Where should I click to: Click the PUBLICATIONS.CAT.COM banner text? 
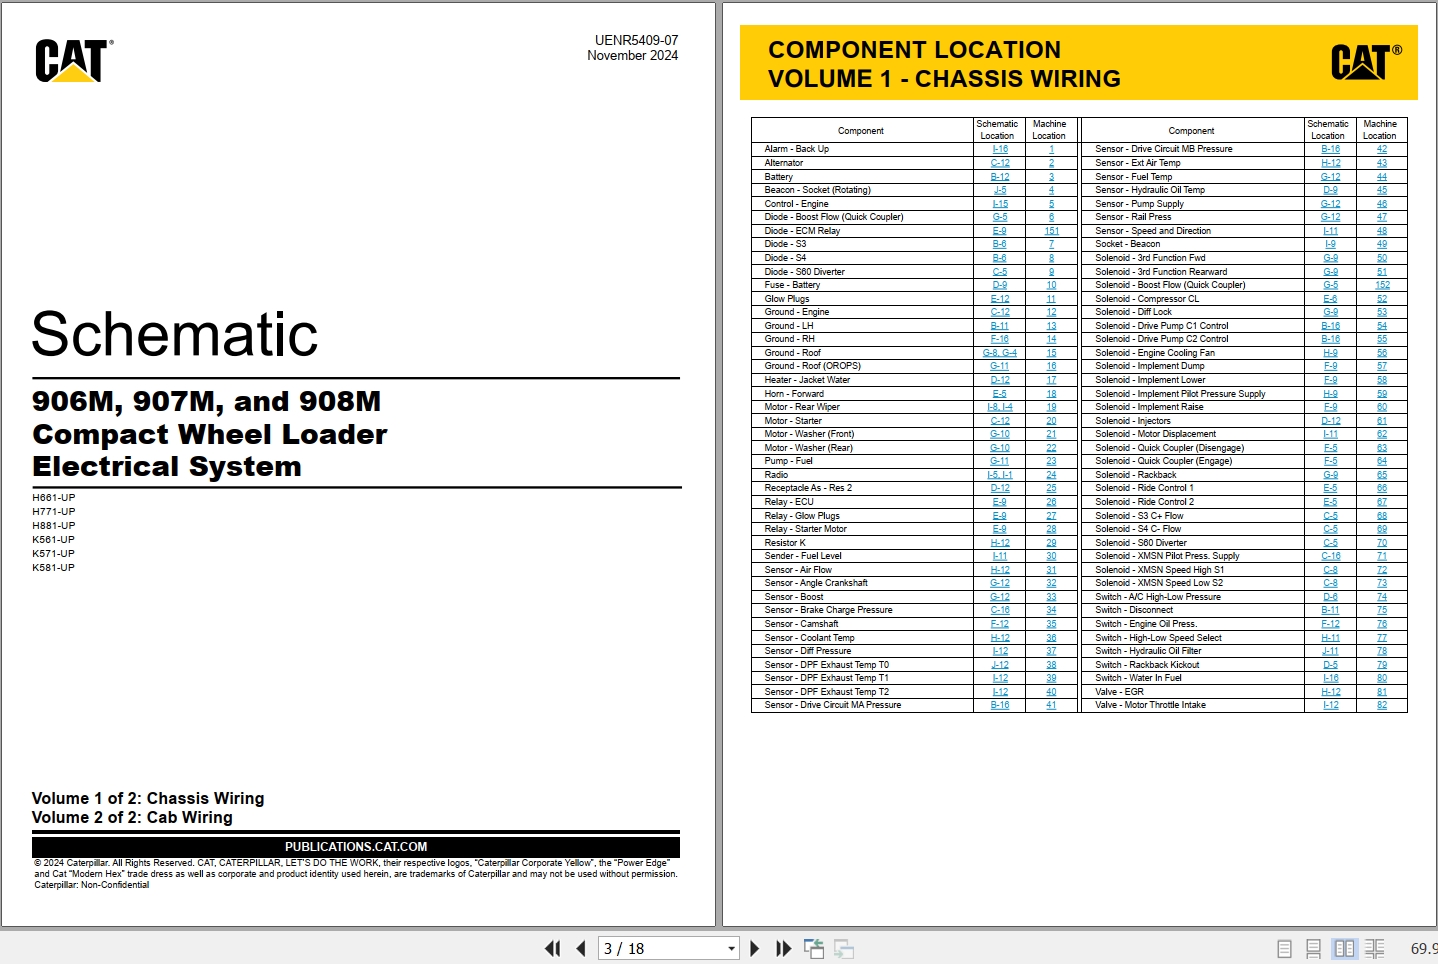(x=356, y=847)
